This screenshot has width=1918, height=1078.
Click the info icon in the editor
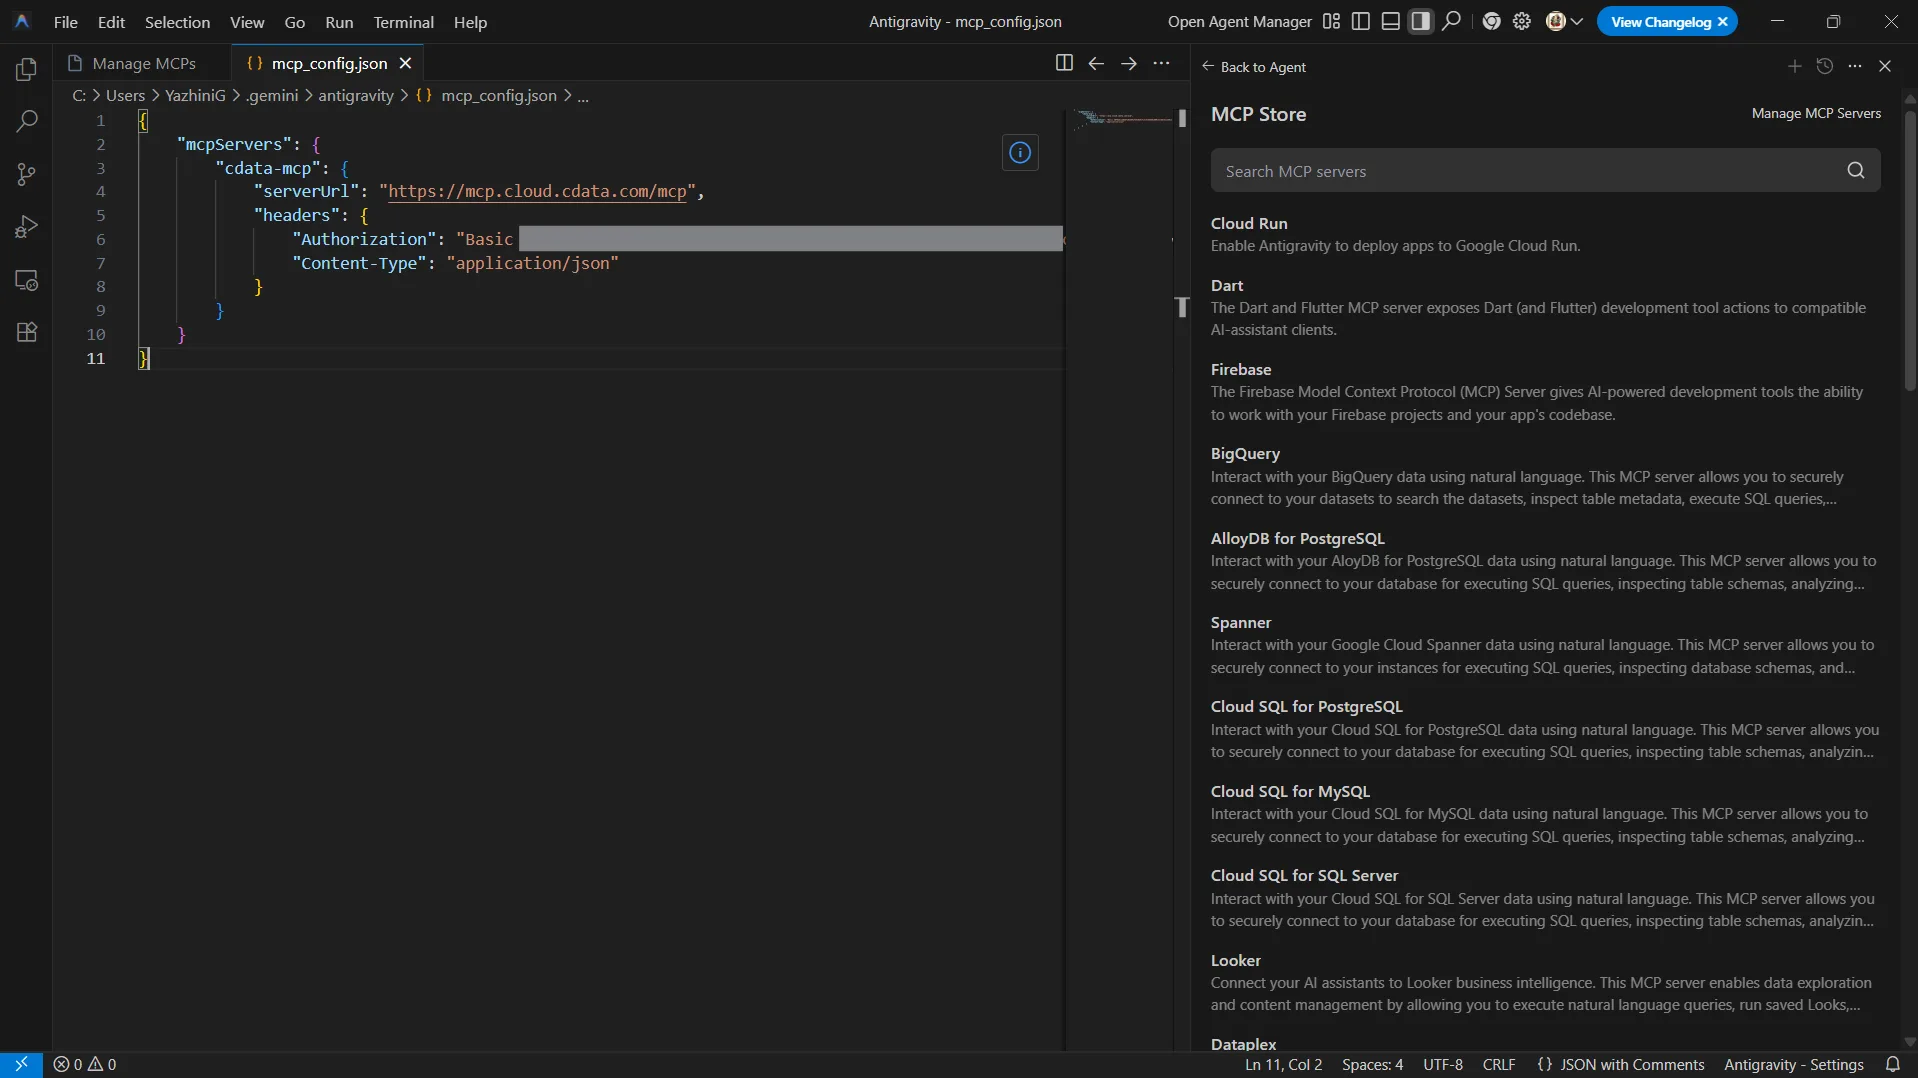coord(1020,153)
